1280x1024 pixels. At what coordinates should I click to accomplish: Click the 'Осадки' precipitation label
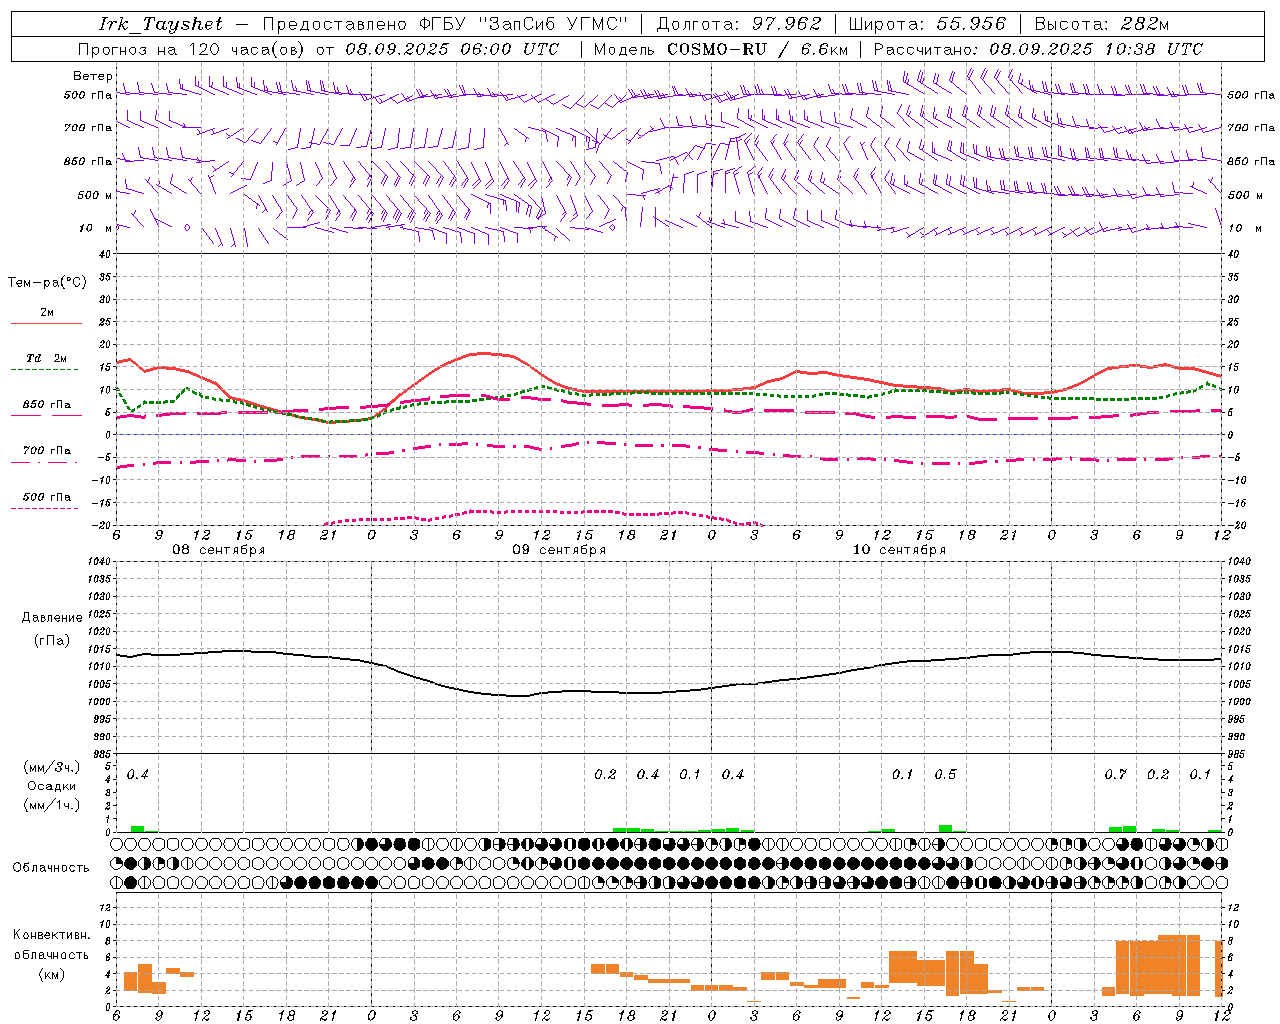52,786
